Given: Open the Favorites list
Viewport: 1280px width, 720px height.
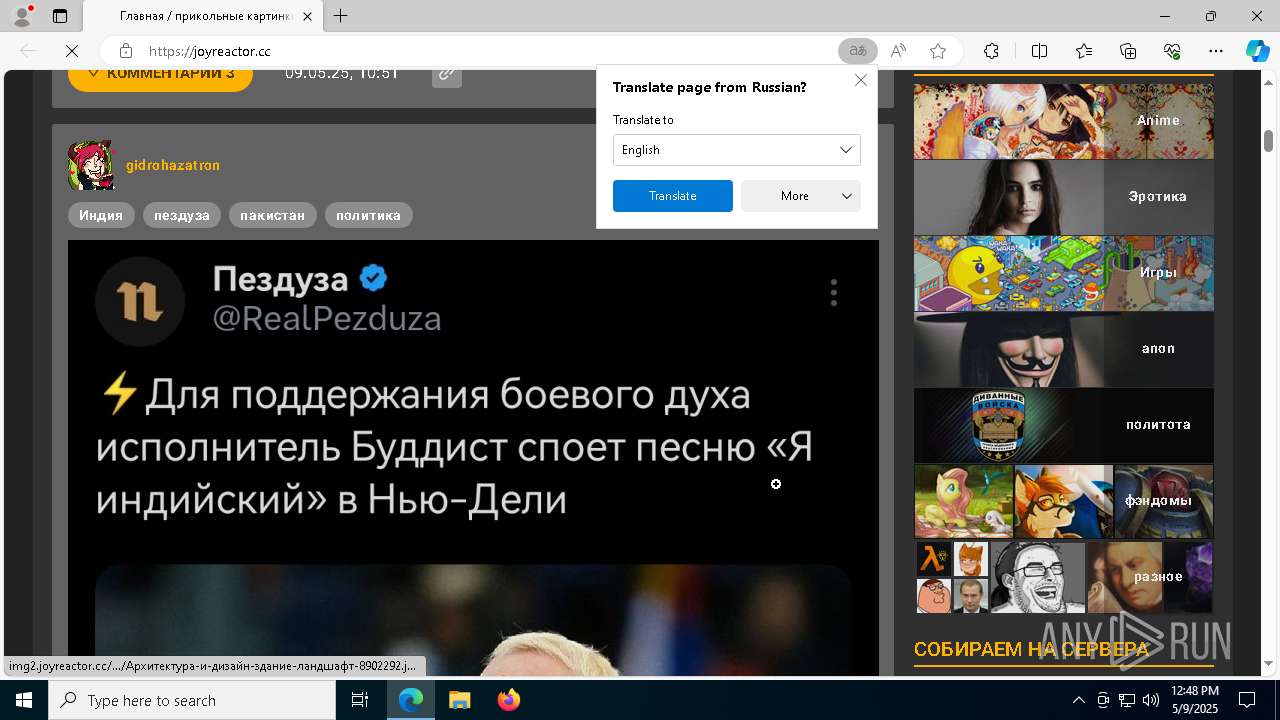Looking at the screenshot, I should [1084, 51].
